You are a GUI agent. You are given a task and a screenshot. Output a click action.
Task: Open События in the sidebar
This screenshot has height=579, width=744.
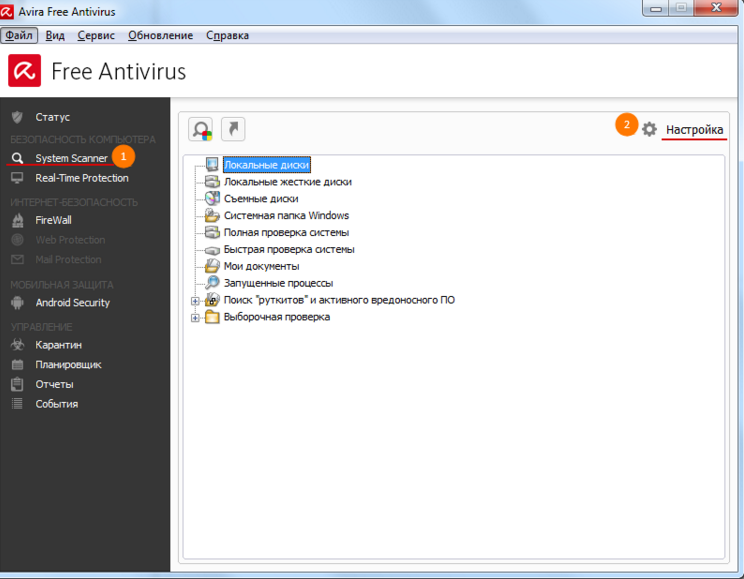tap(57, 404)
